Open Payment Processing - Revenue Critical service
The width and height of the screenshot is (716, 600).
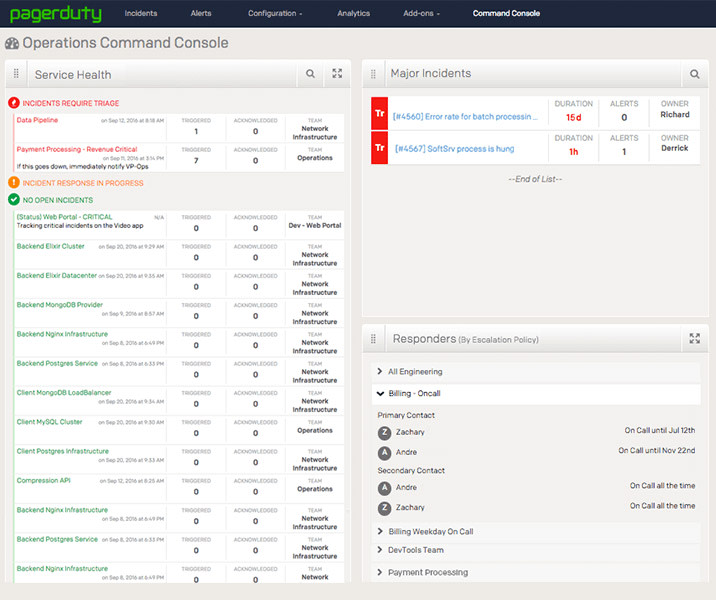[77, 149]
